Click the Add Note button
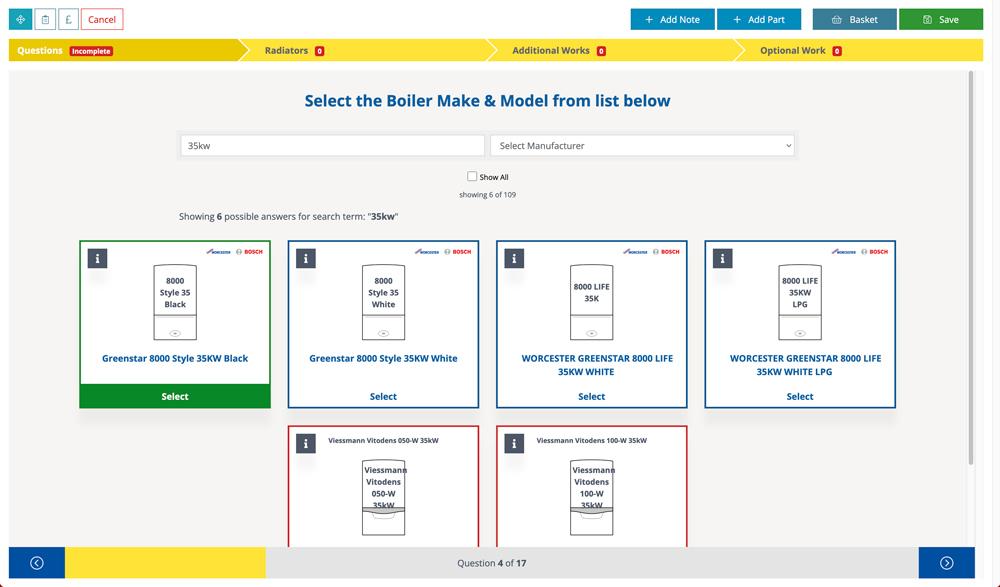1000x587 pixels. pos(672,19)
